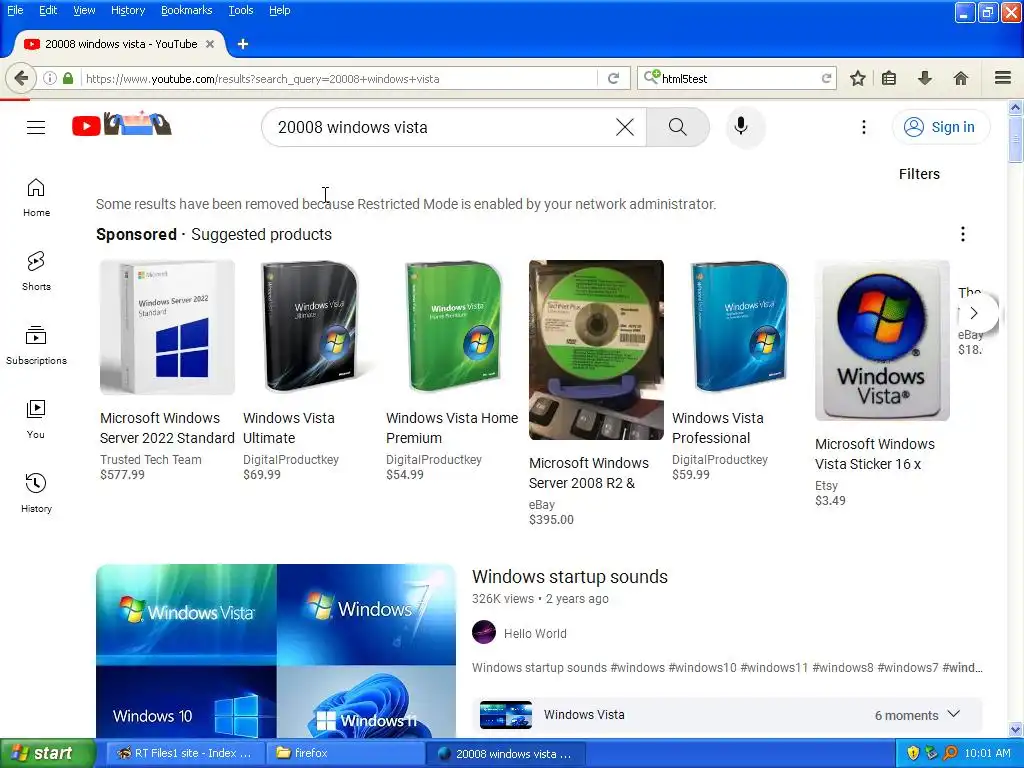Screen dimensions: 1024x768
Task: Open Firefox downloads arrow
Action: tap(925, 78)
